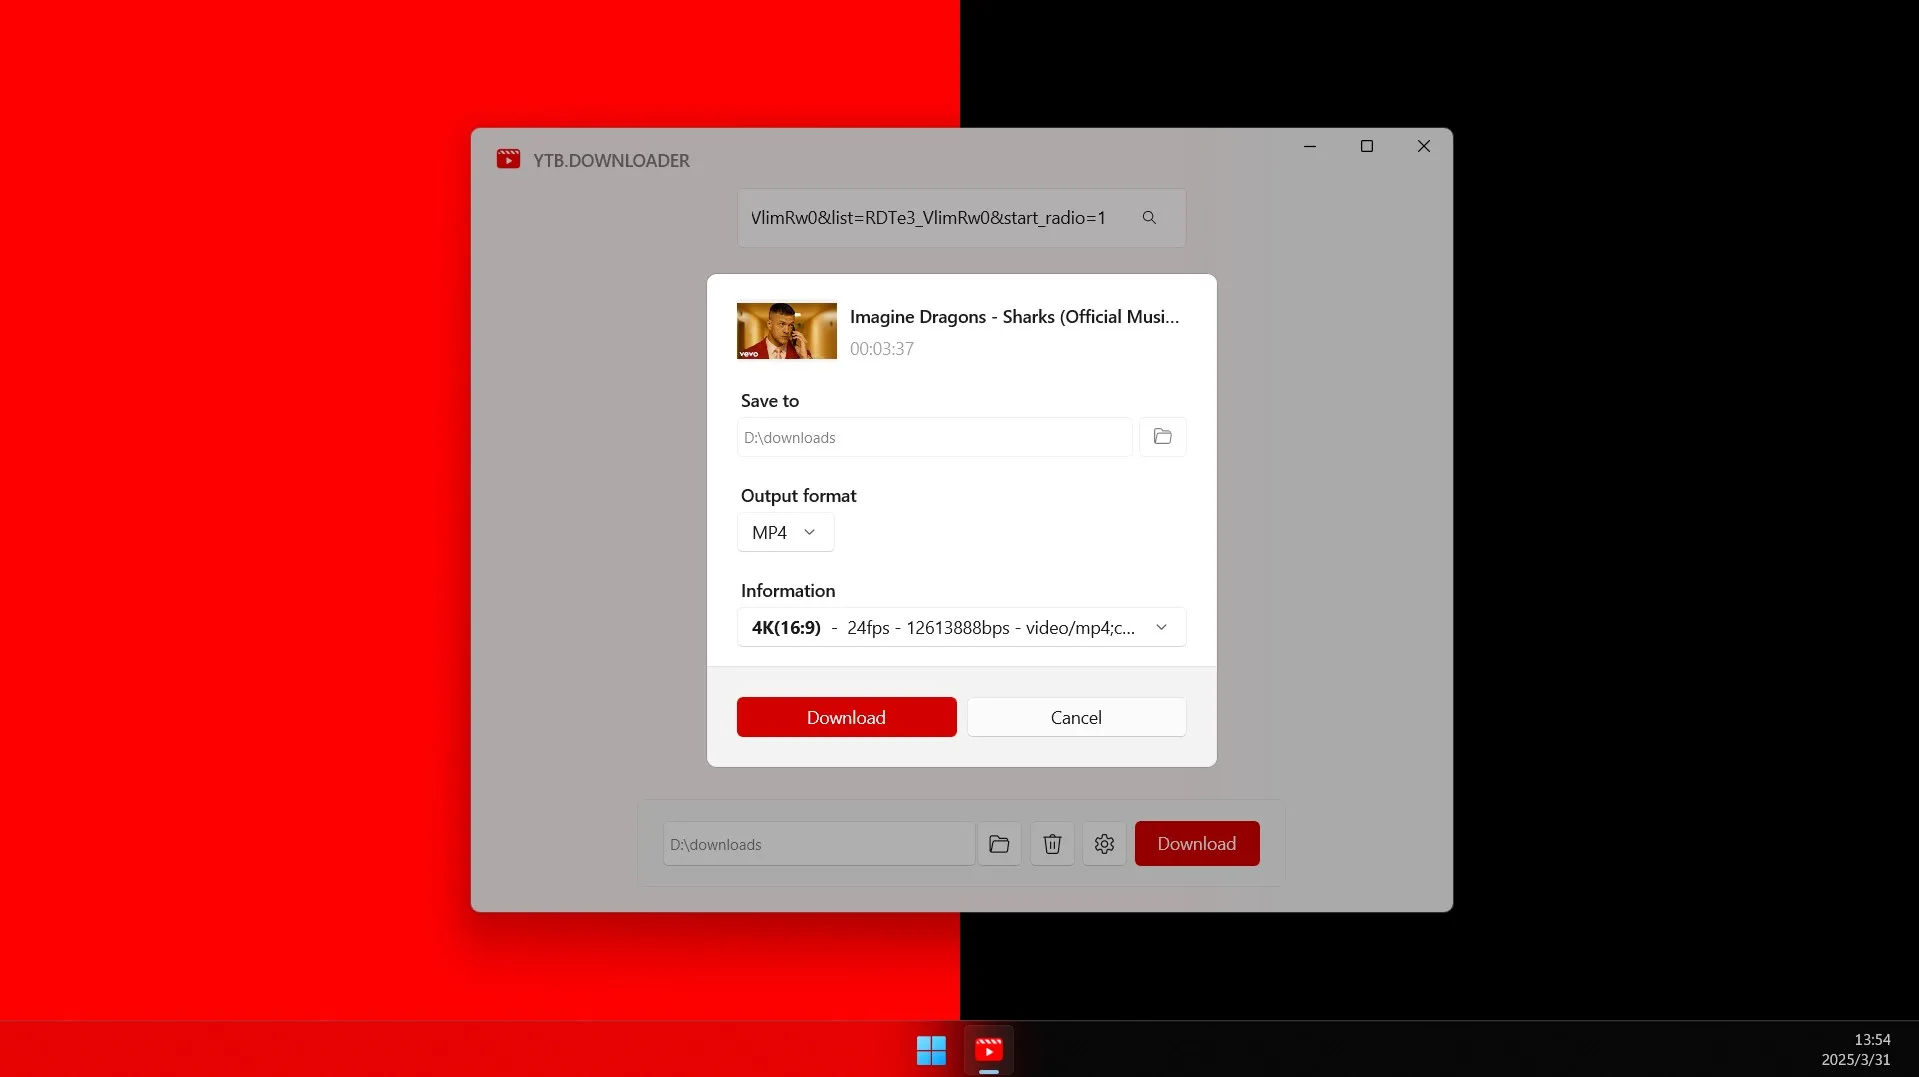Click the video title Imagine Dragons - Sharks
Screen dimensions: 1919x1077
1014,316
